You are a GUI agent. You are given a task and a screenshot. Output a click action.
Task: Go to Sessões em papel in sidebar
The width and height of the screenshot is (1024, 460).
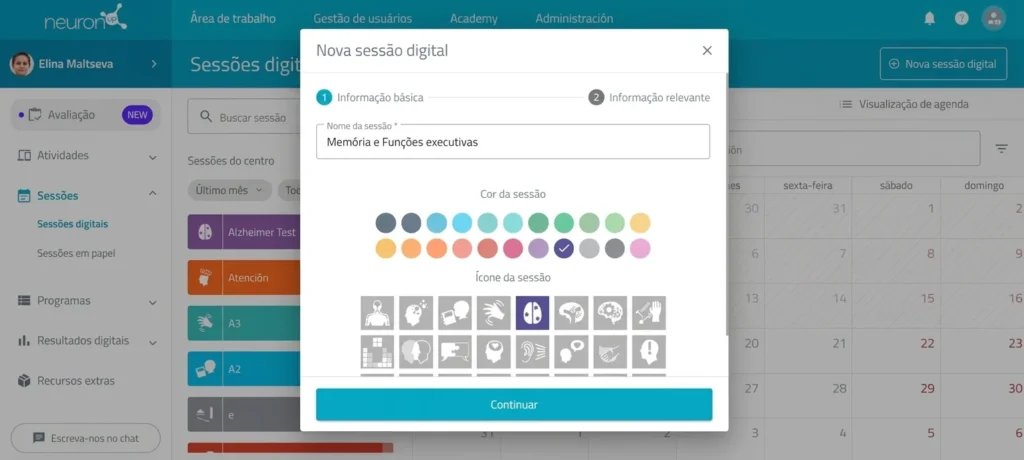point(76,254)
